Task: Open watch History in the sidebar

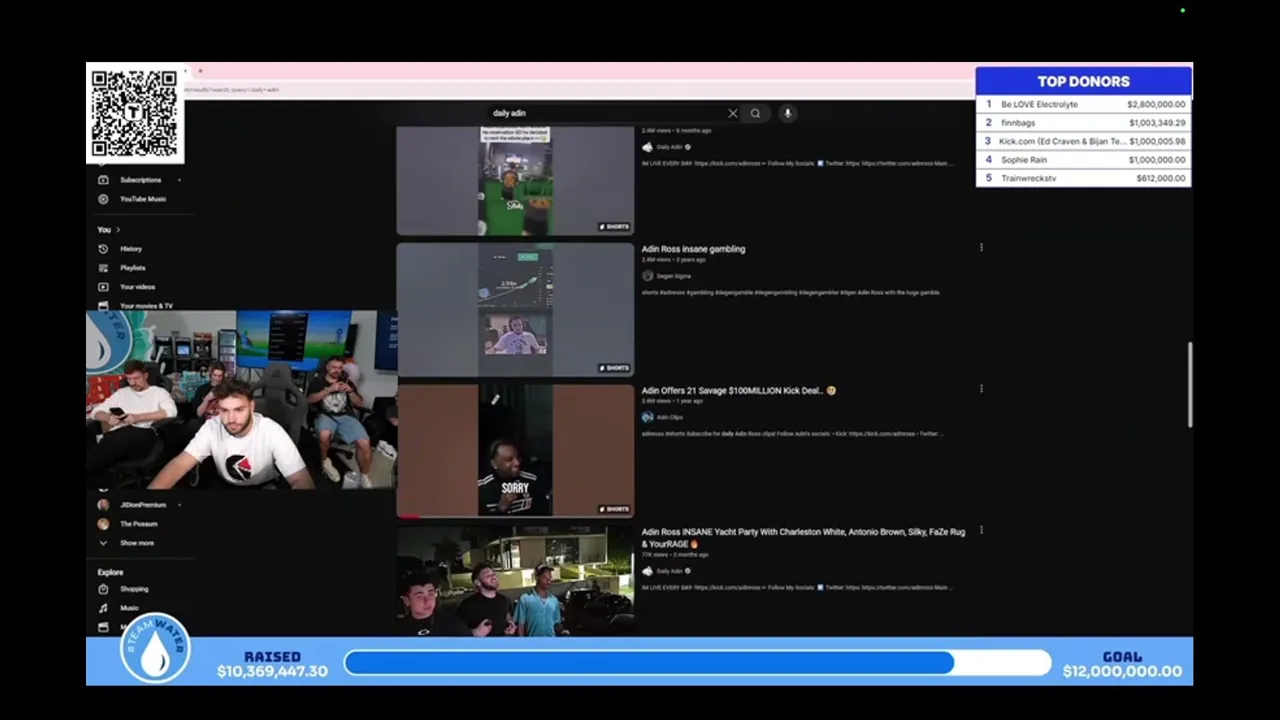Action: [x=131, y=249]
